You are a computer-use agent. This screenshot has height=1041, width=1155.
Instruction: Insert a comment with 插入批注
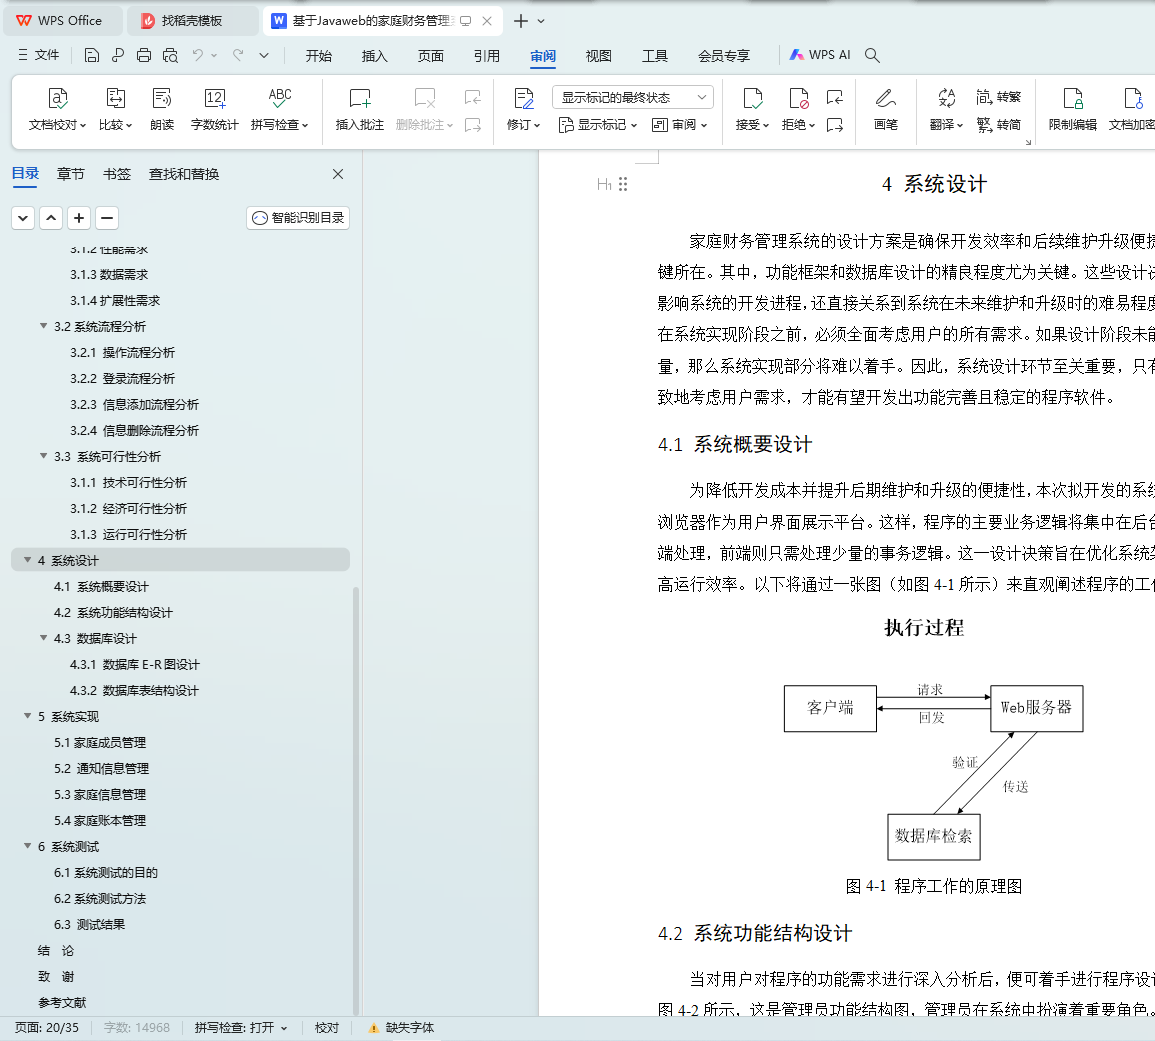[x=359, y=108]
